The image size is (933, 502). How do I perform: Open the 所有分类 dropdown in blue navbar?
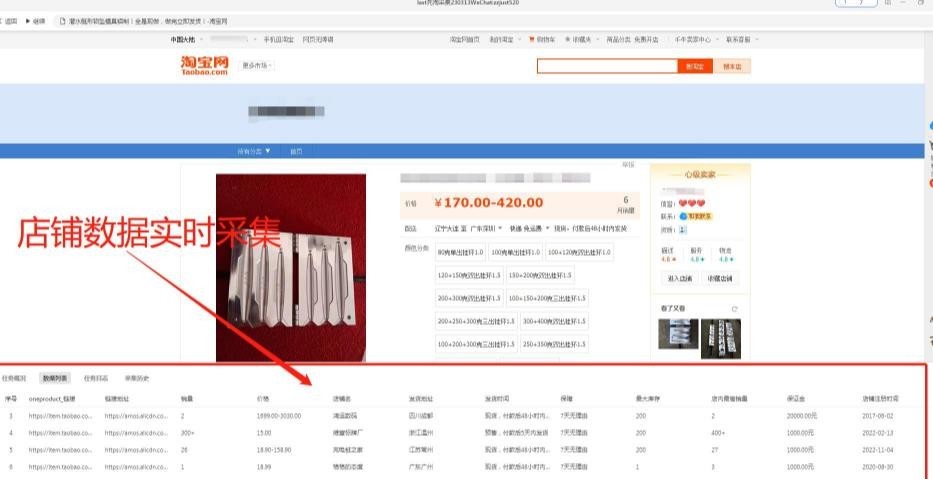click(253, 151)
